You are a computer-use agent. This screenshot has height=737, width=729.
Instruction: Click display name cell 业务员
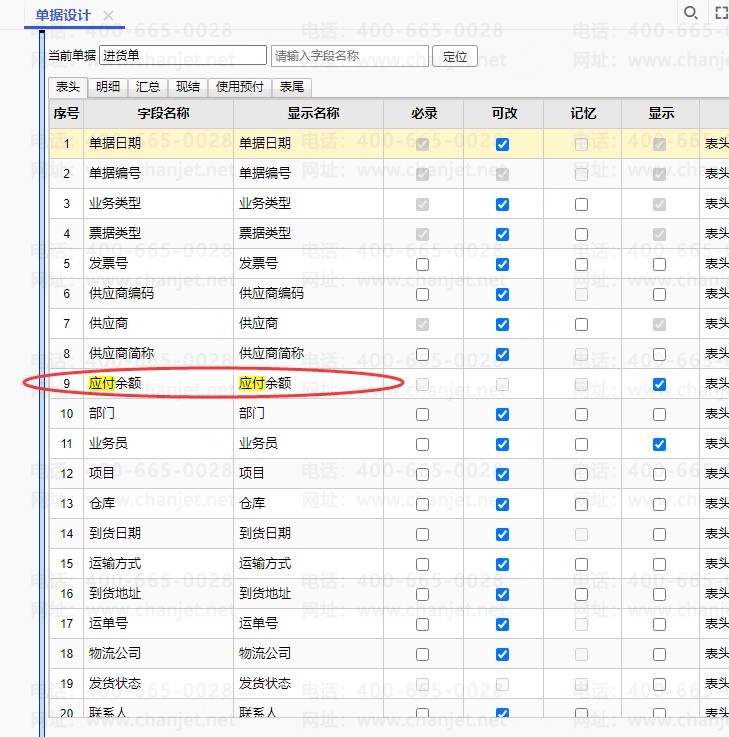308,443
